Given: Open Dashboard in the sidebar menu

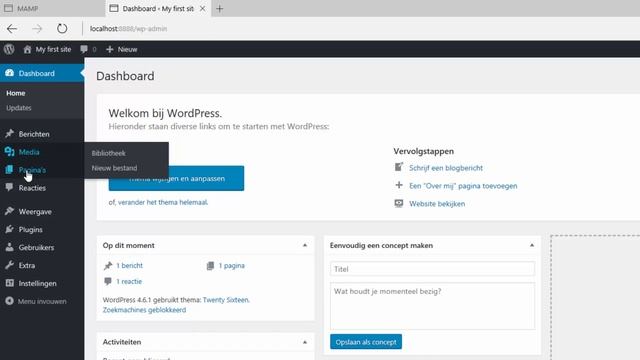Looking at the screenshot, I should pyautogui.click(x=42, y=73).
